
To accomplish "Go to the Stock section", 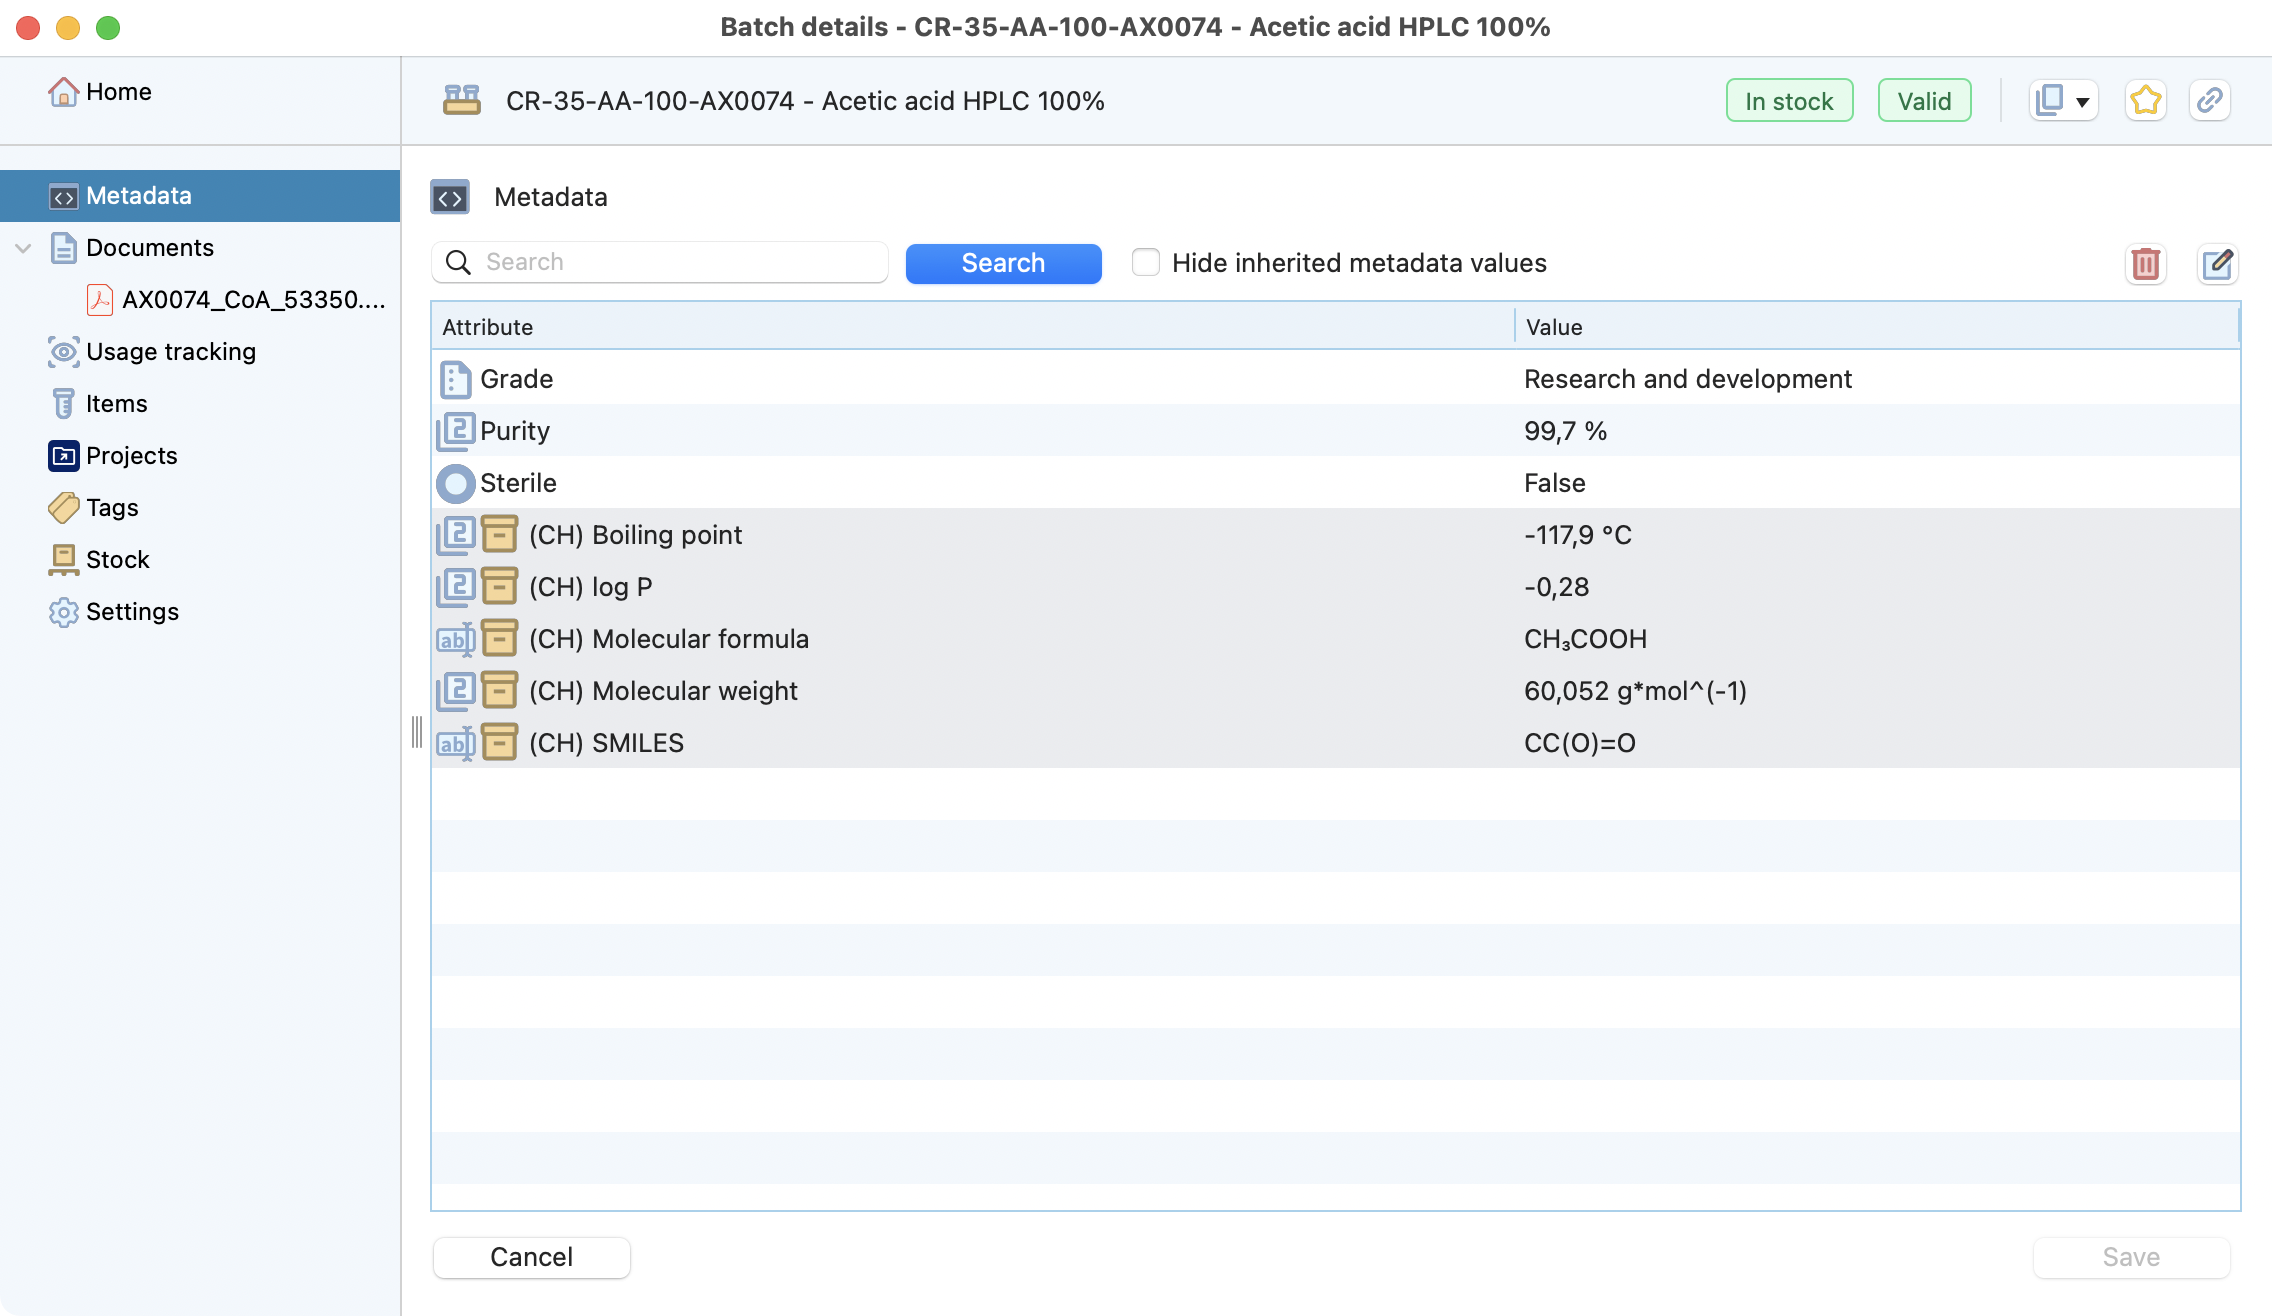I will coord(117,560).
